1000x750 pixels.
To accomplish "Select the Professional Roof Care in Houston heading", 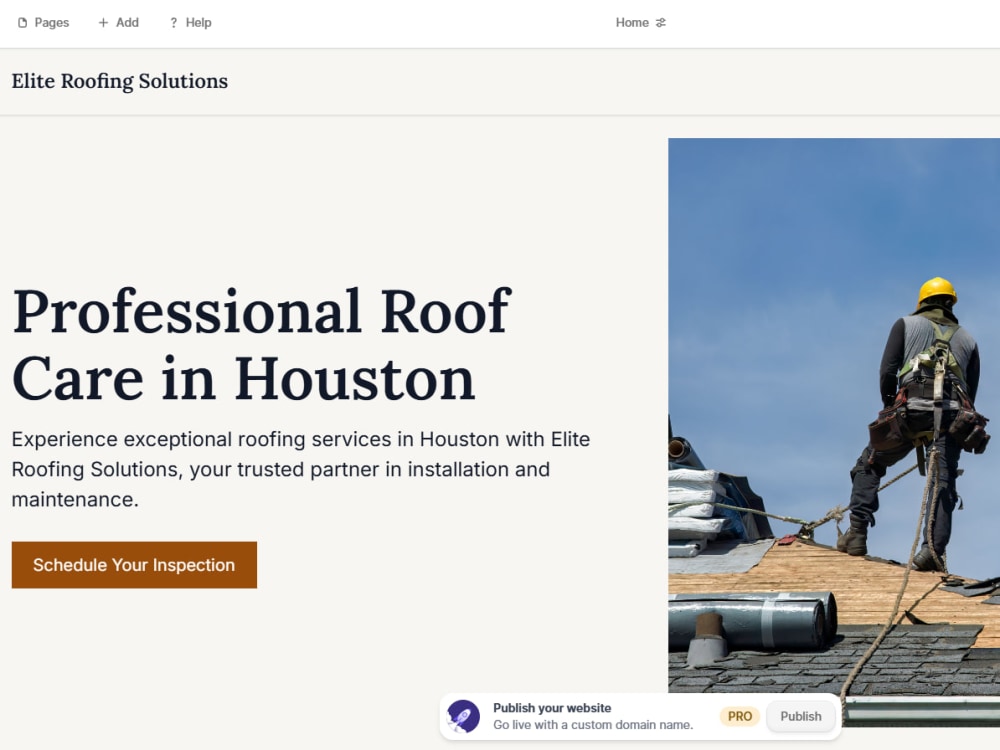I will pyautogui.click(x=261, y=345).
